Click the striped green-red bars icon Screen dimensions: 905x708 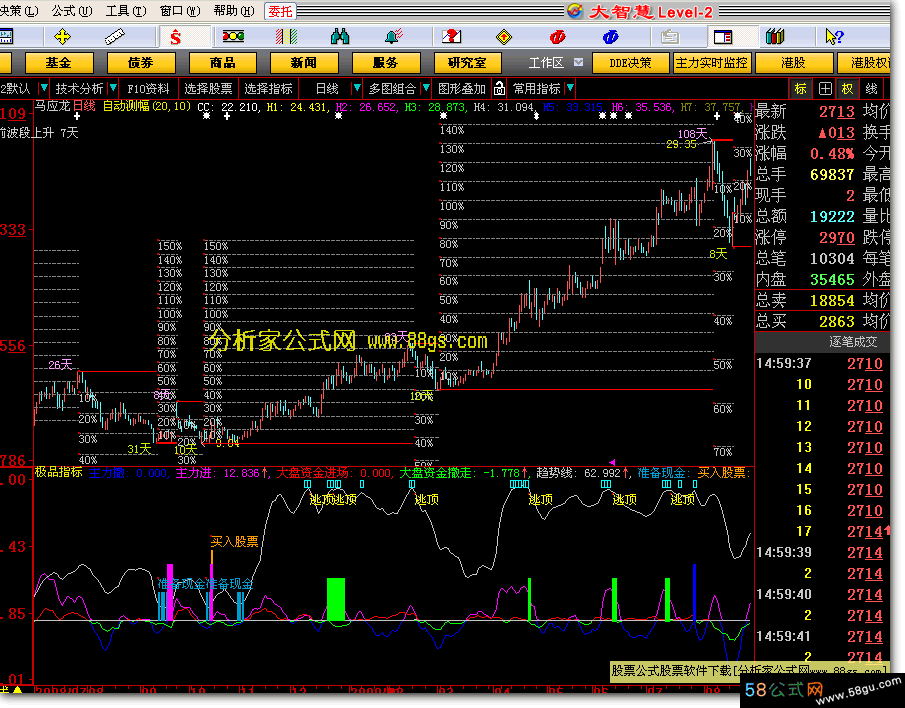286,37
